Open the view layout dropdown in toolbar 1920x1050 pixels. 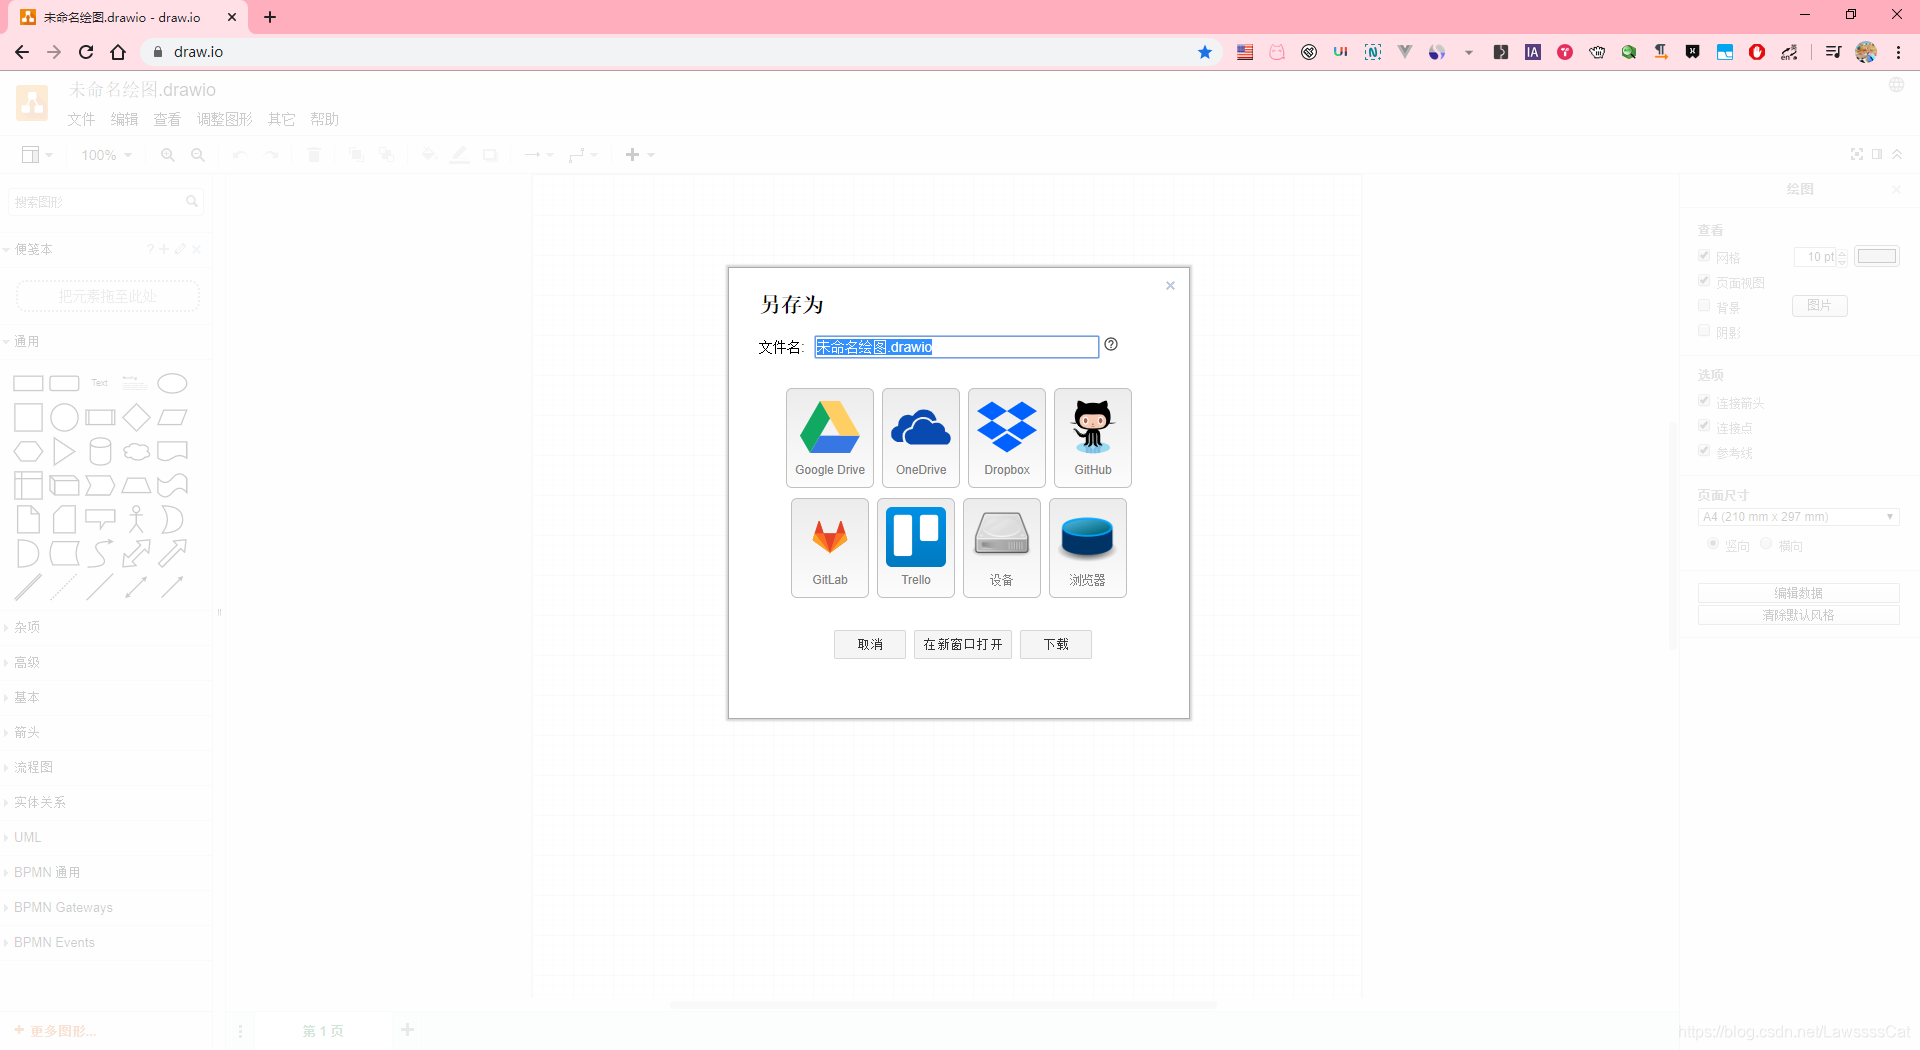[37, 155]
